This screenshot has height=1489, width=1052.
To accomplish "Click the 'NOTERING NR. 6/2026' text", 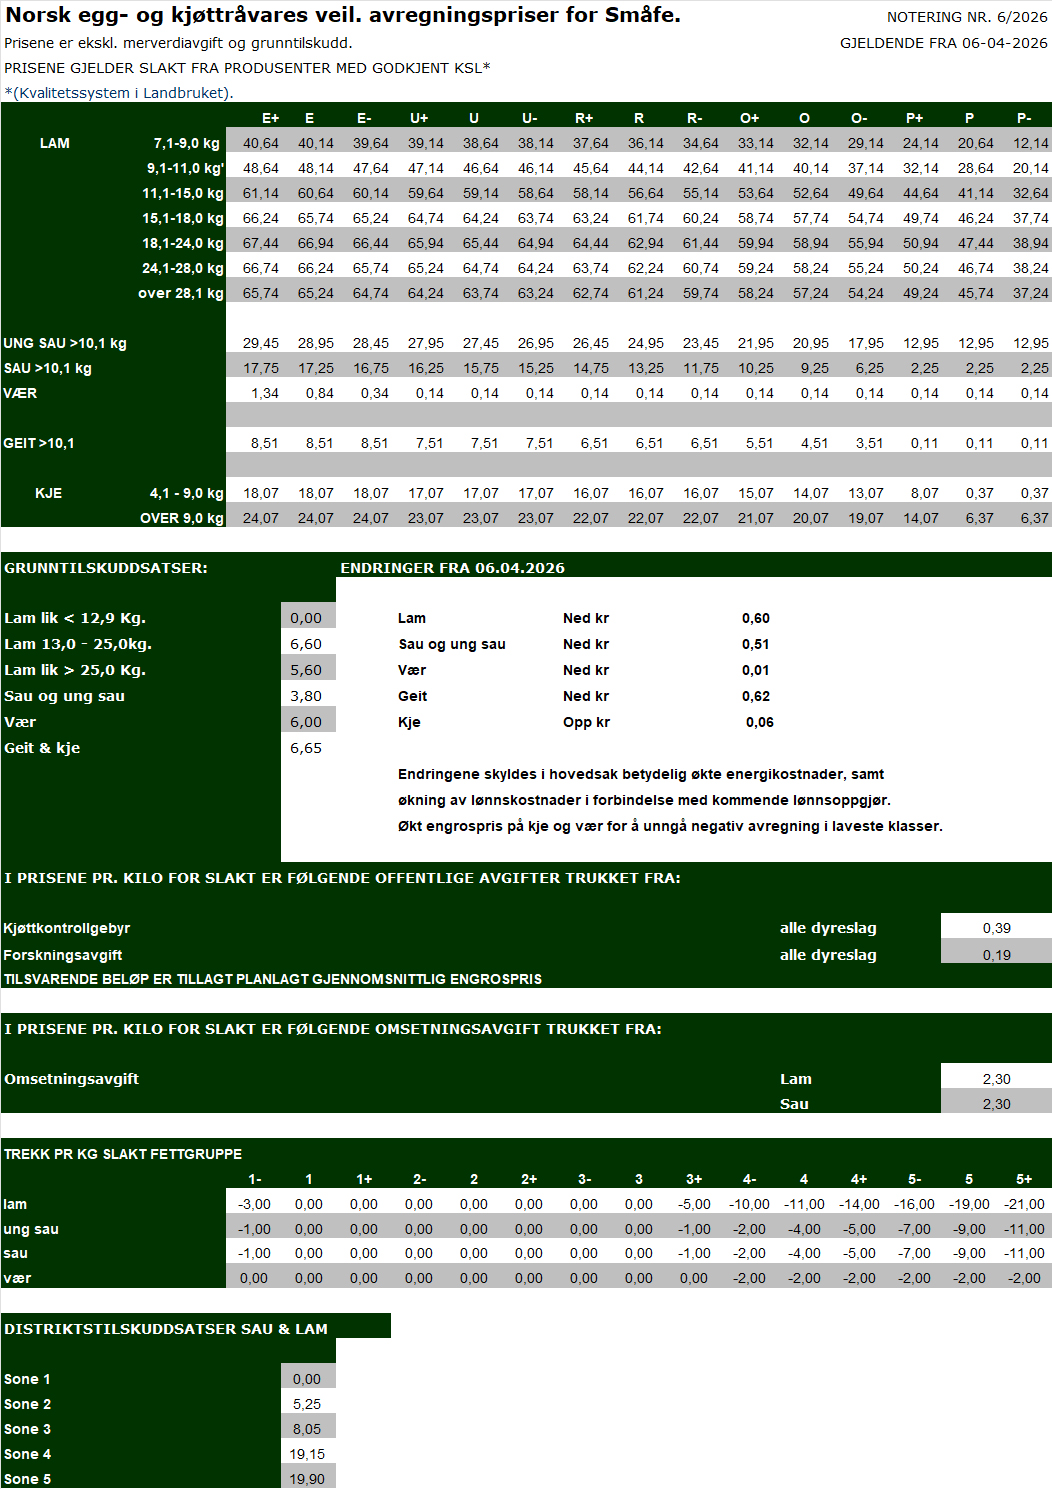I will tap(966, 17).
